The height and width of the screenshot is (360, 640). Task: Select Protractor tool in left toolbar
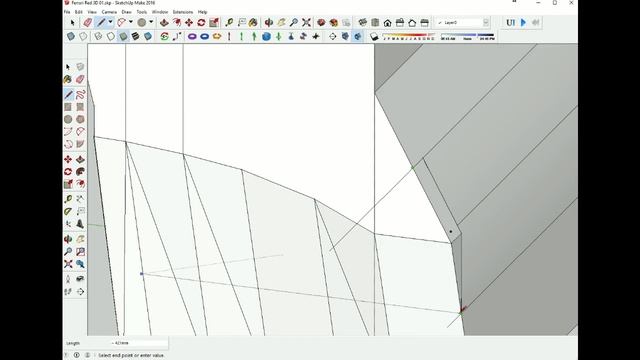pos(68,211)
